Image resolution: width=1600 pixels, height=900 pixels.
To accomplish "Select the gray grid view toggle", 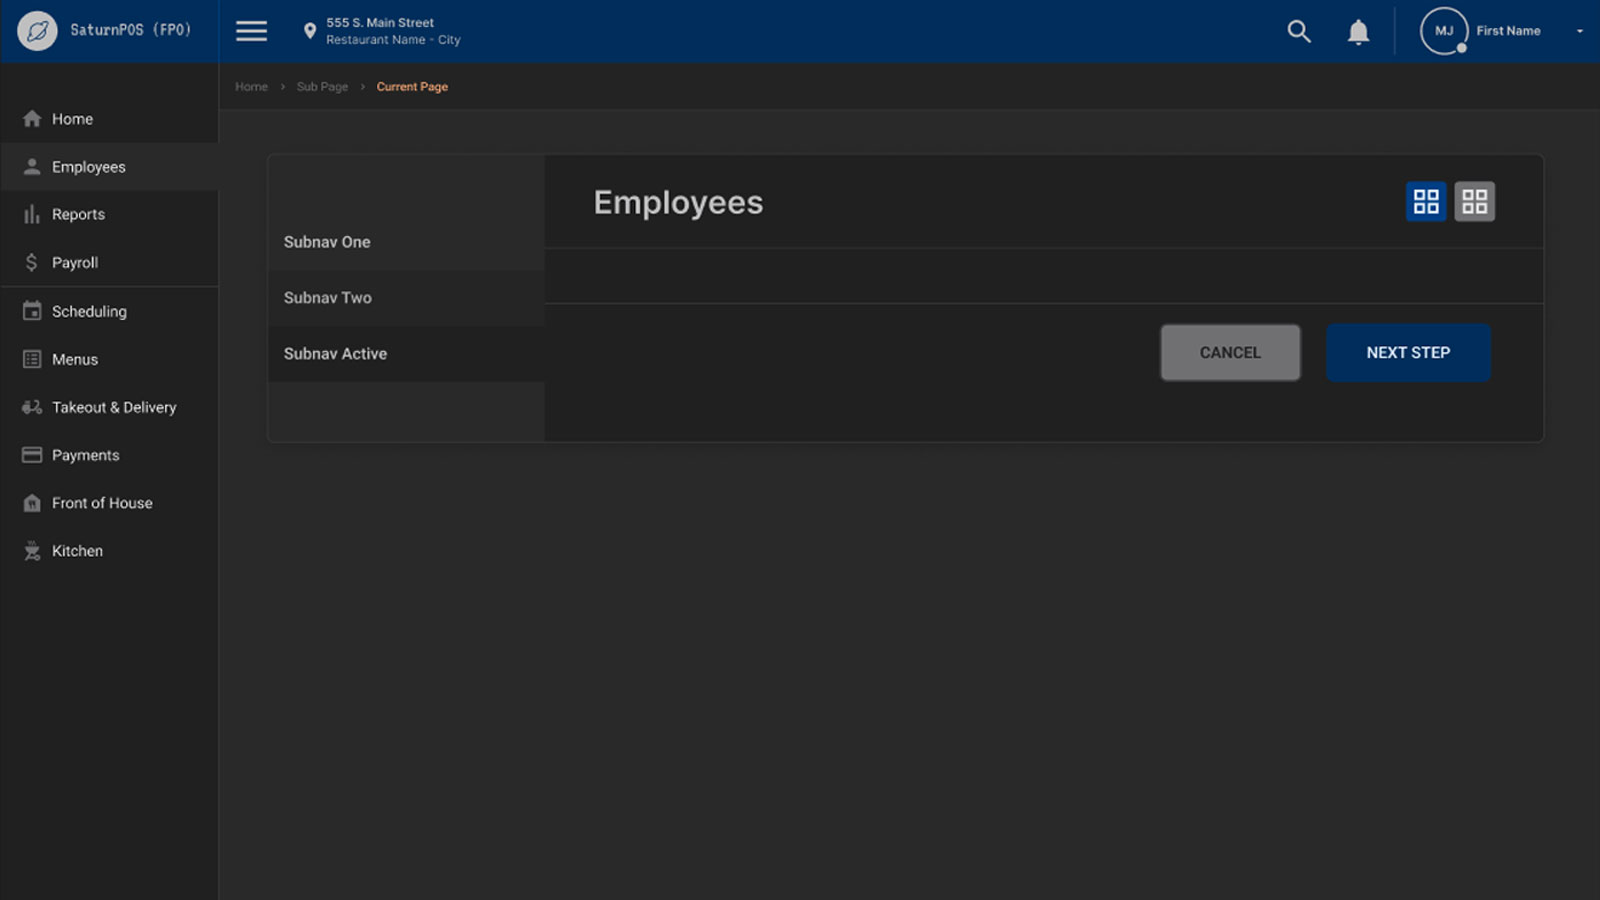I will pyautogui.click(x=1474, y=202).
